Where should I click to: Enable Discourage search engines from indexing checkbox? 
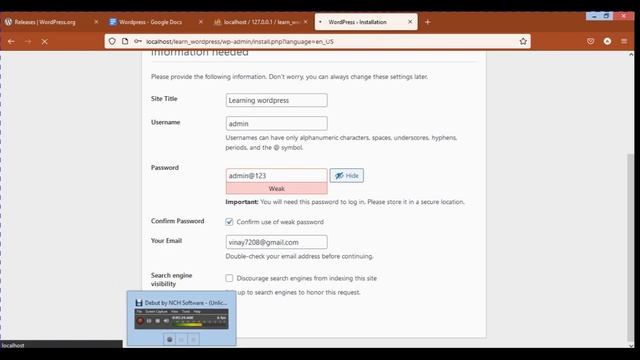pyautogui.click(x=229, y=278)
